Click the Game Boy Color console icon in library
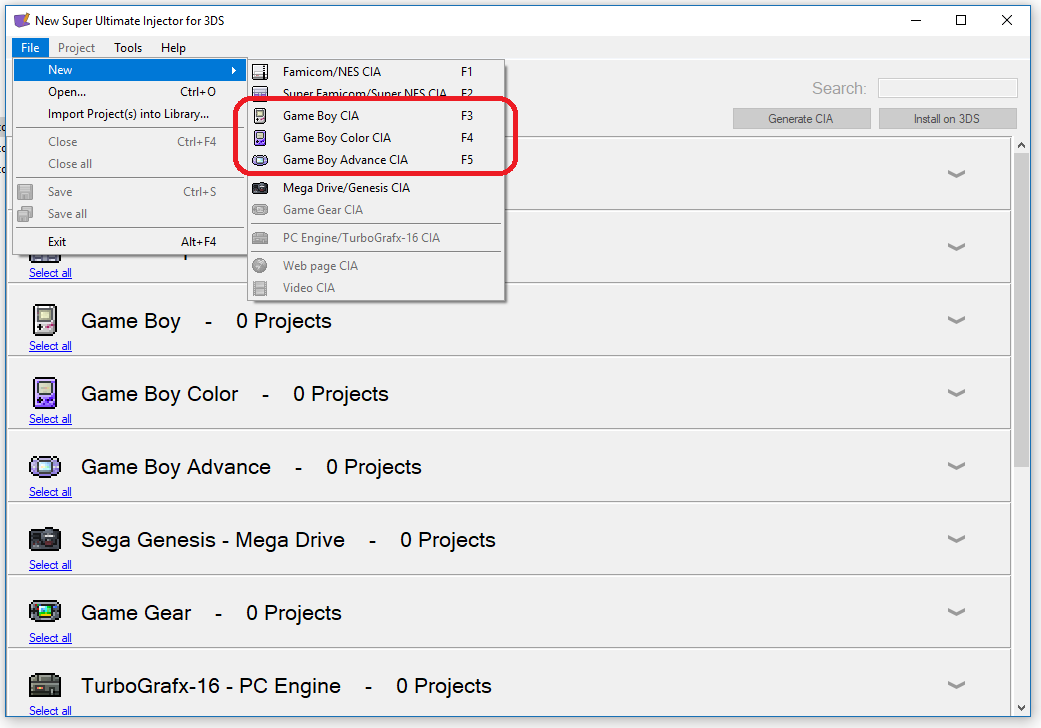 coord(45,393)
